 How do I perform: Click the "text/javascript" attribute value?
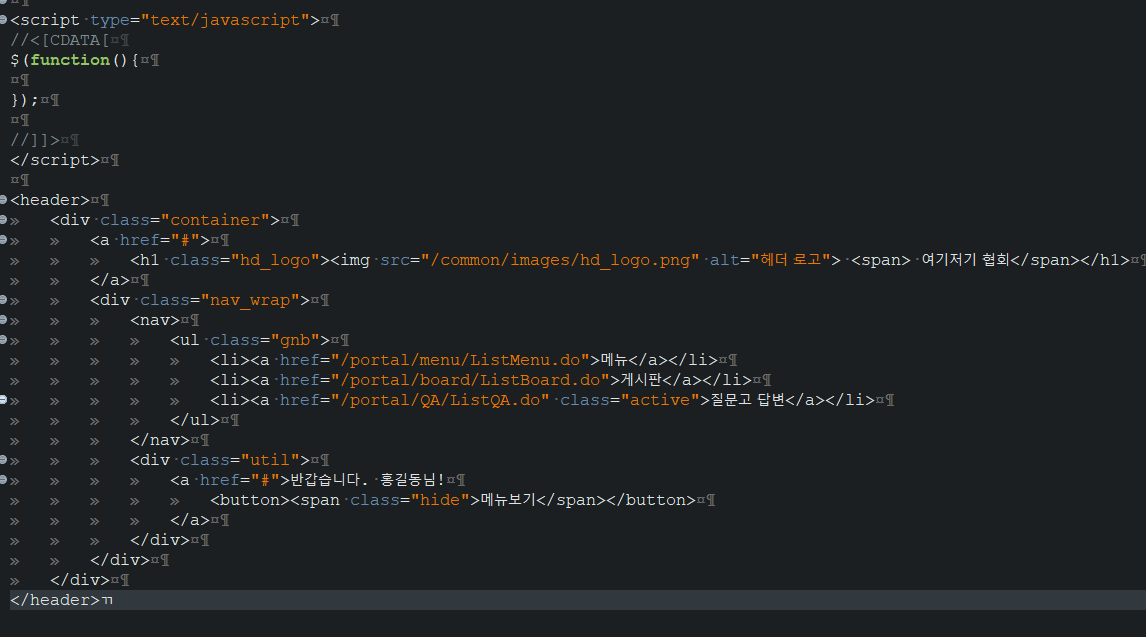tap(225, 20)
